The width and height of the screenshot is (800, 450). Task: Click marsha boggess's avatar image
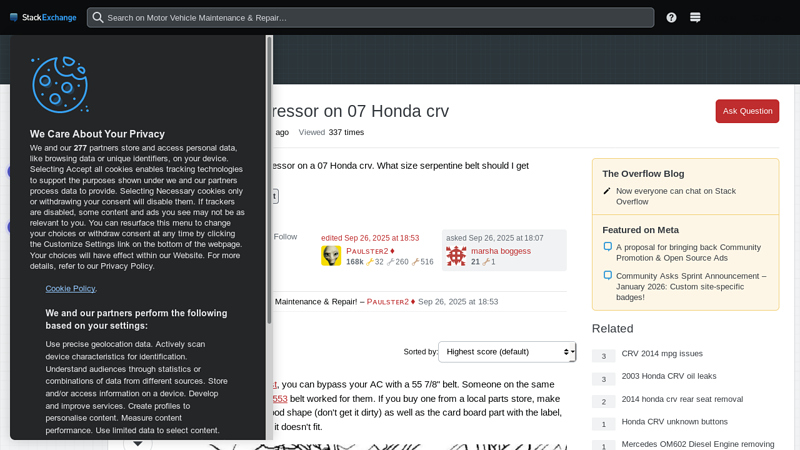point(456,256)
